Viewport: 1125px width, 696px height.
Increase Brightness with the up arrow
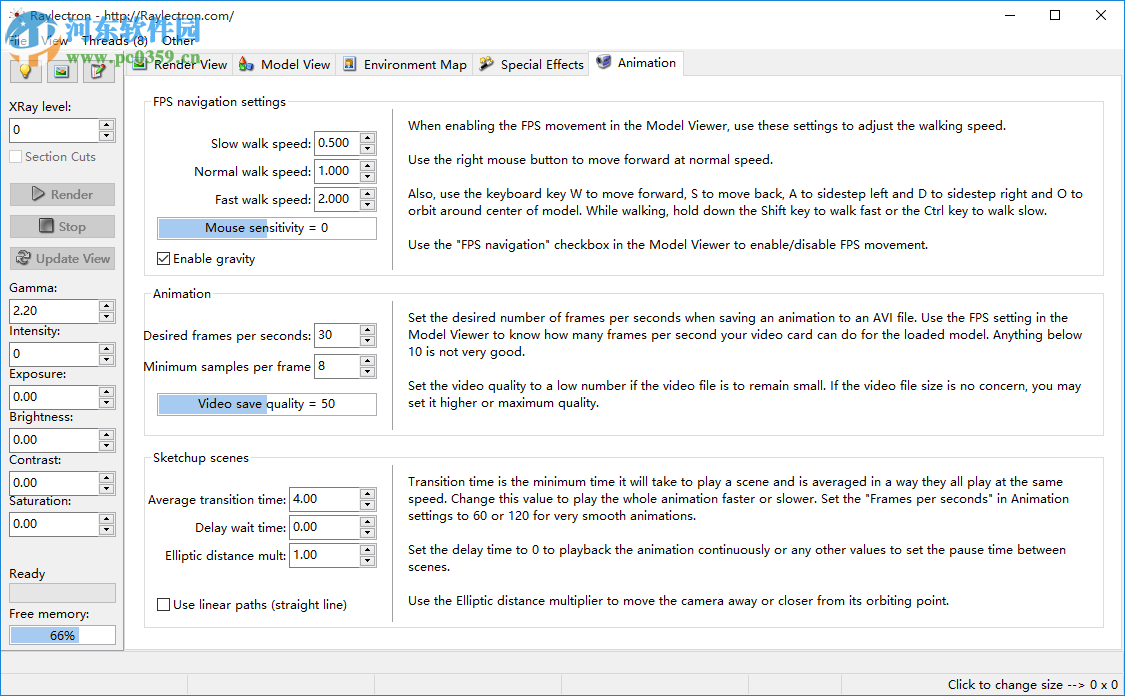(x=107, y=435)
